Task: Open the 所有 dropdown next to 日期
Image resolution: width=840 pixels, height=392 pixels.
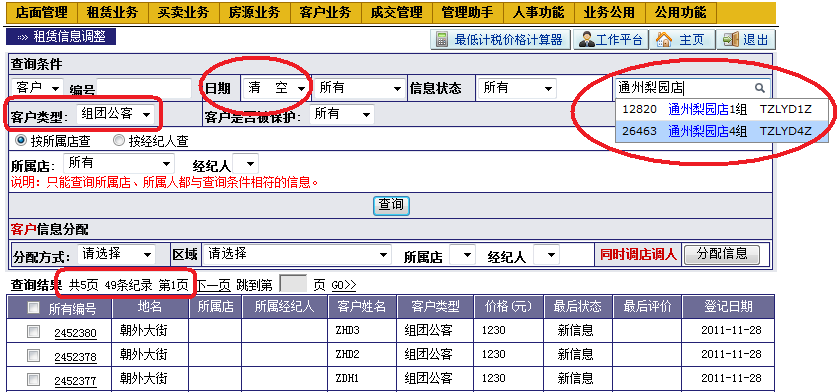Action: click(360, 88)
